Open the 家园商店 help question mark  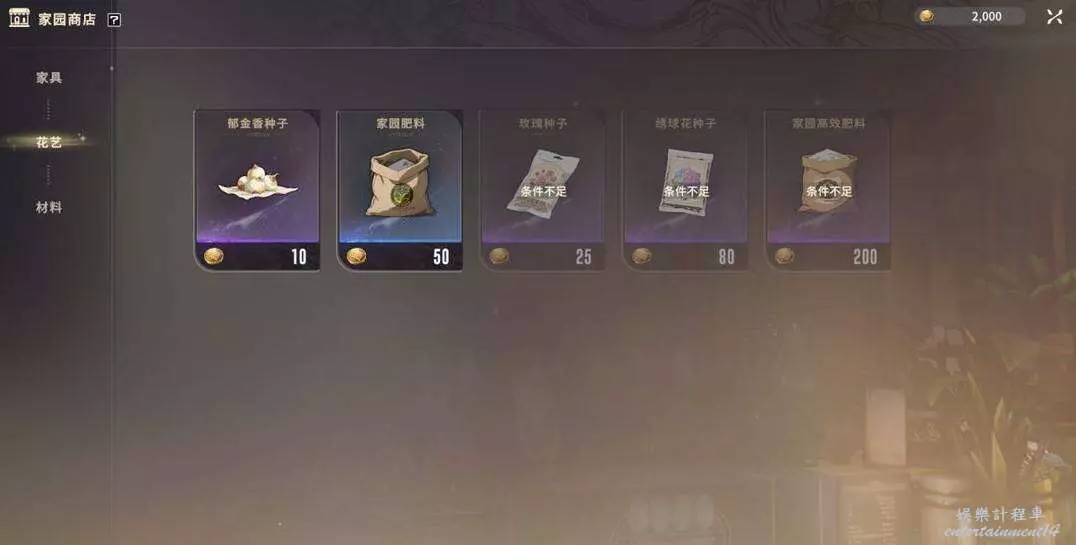point(114,20)
